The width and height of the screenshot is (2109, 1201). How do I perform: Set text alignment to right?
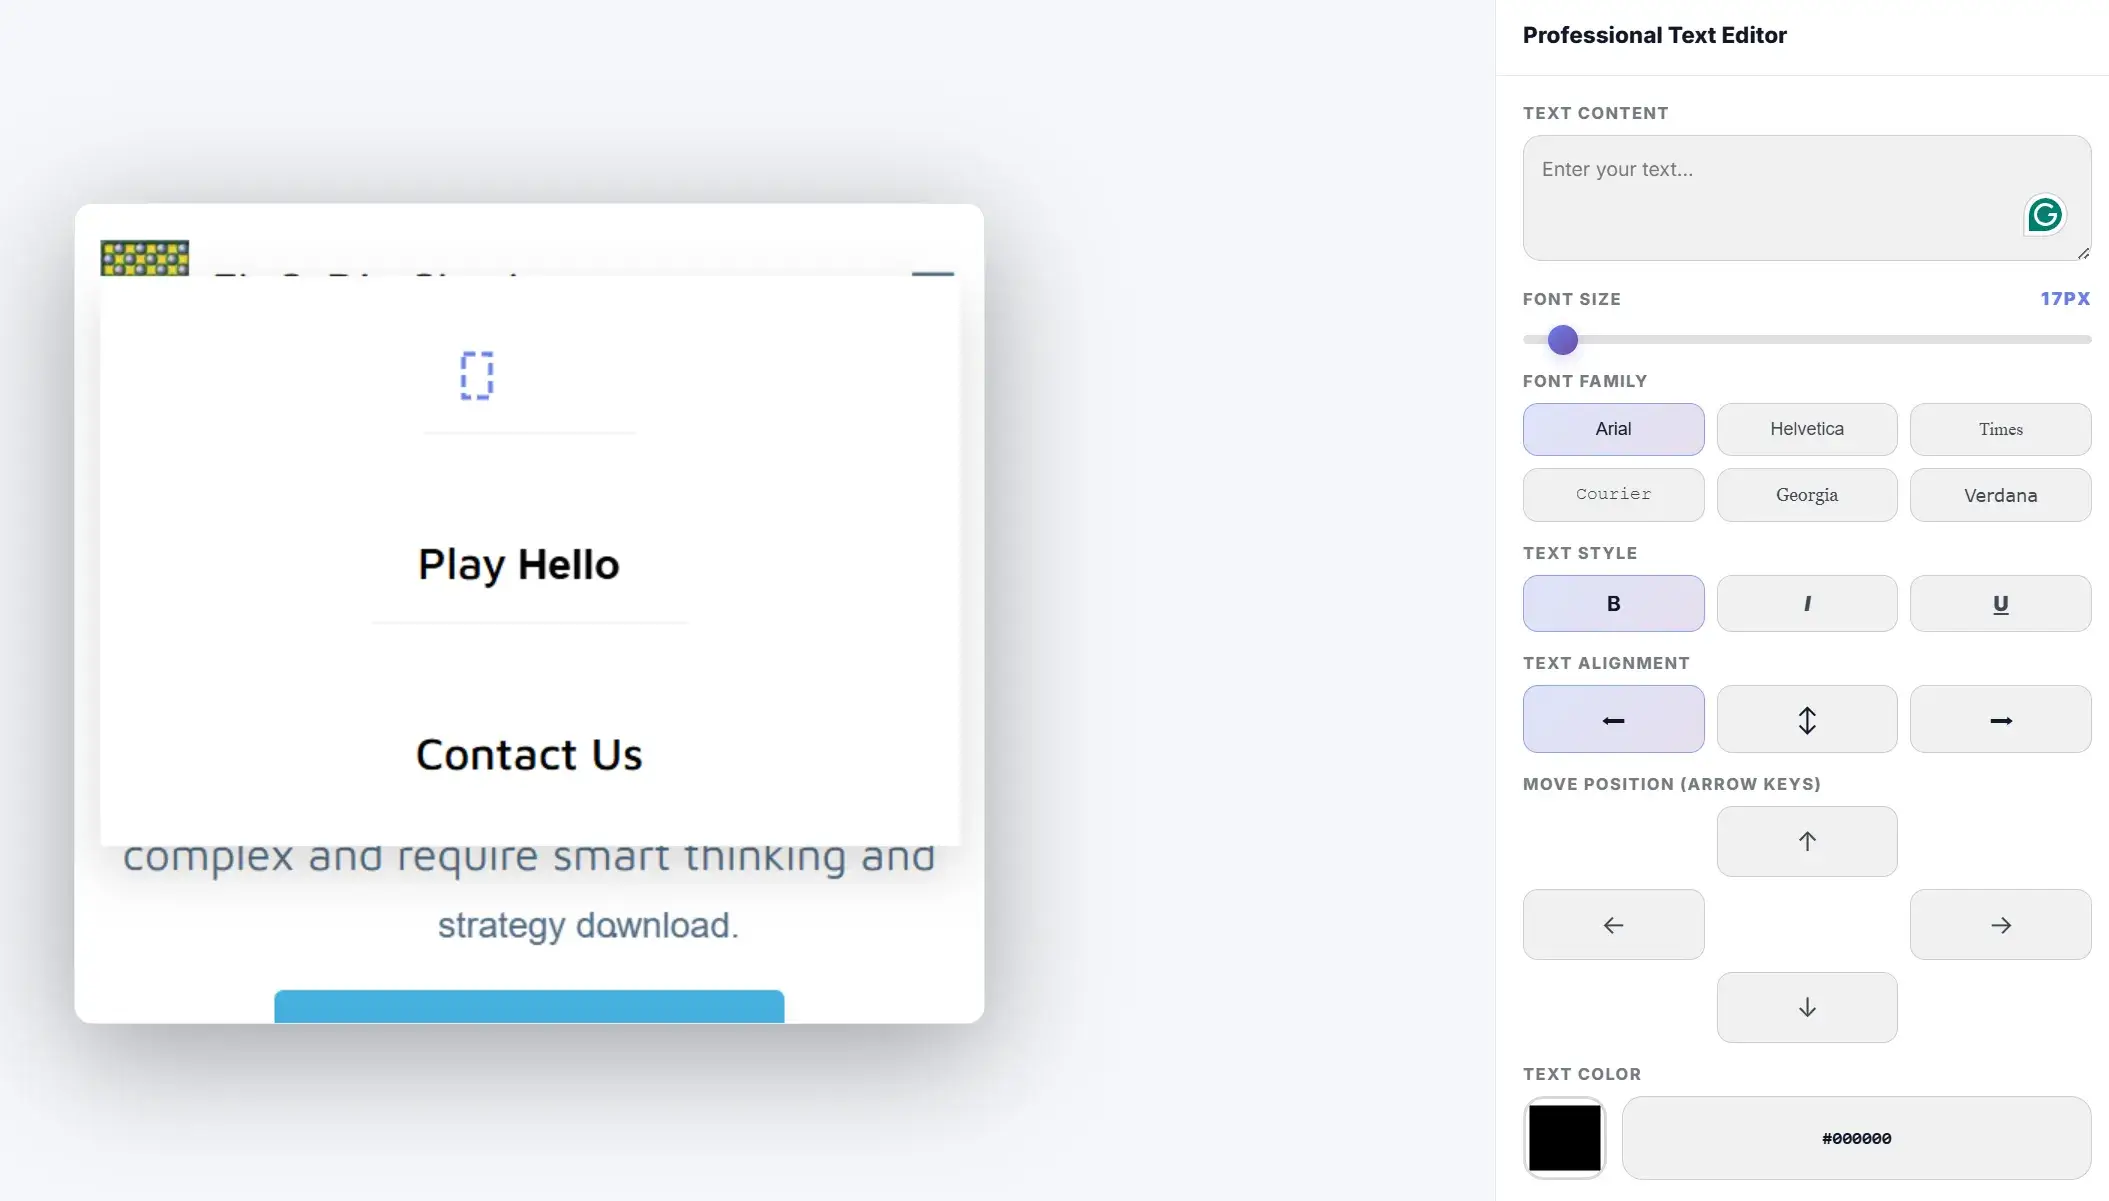coord(2000,719)
